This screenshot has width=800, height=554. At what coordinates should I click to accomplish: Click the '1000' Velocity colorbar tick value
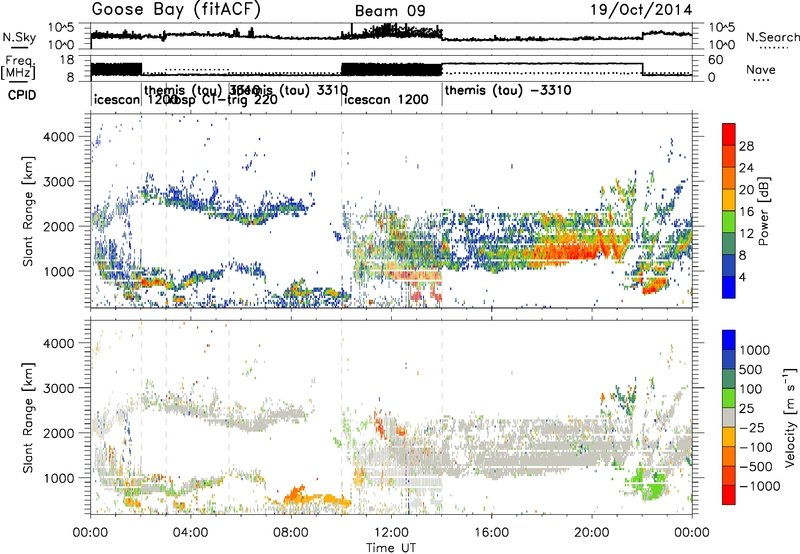tap(755, 350)
